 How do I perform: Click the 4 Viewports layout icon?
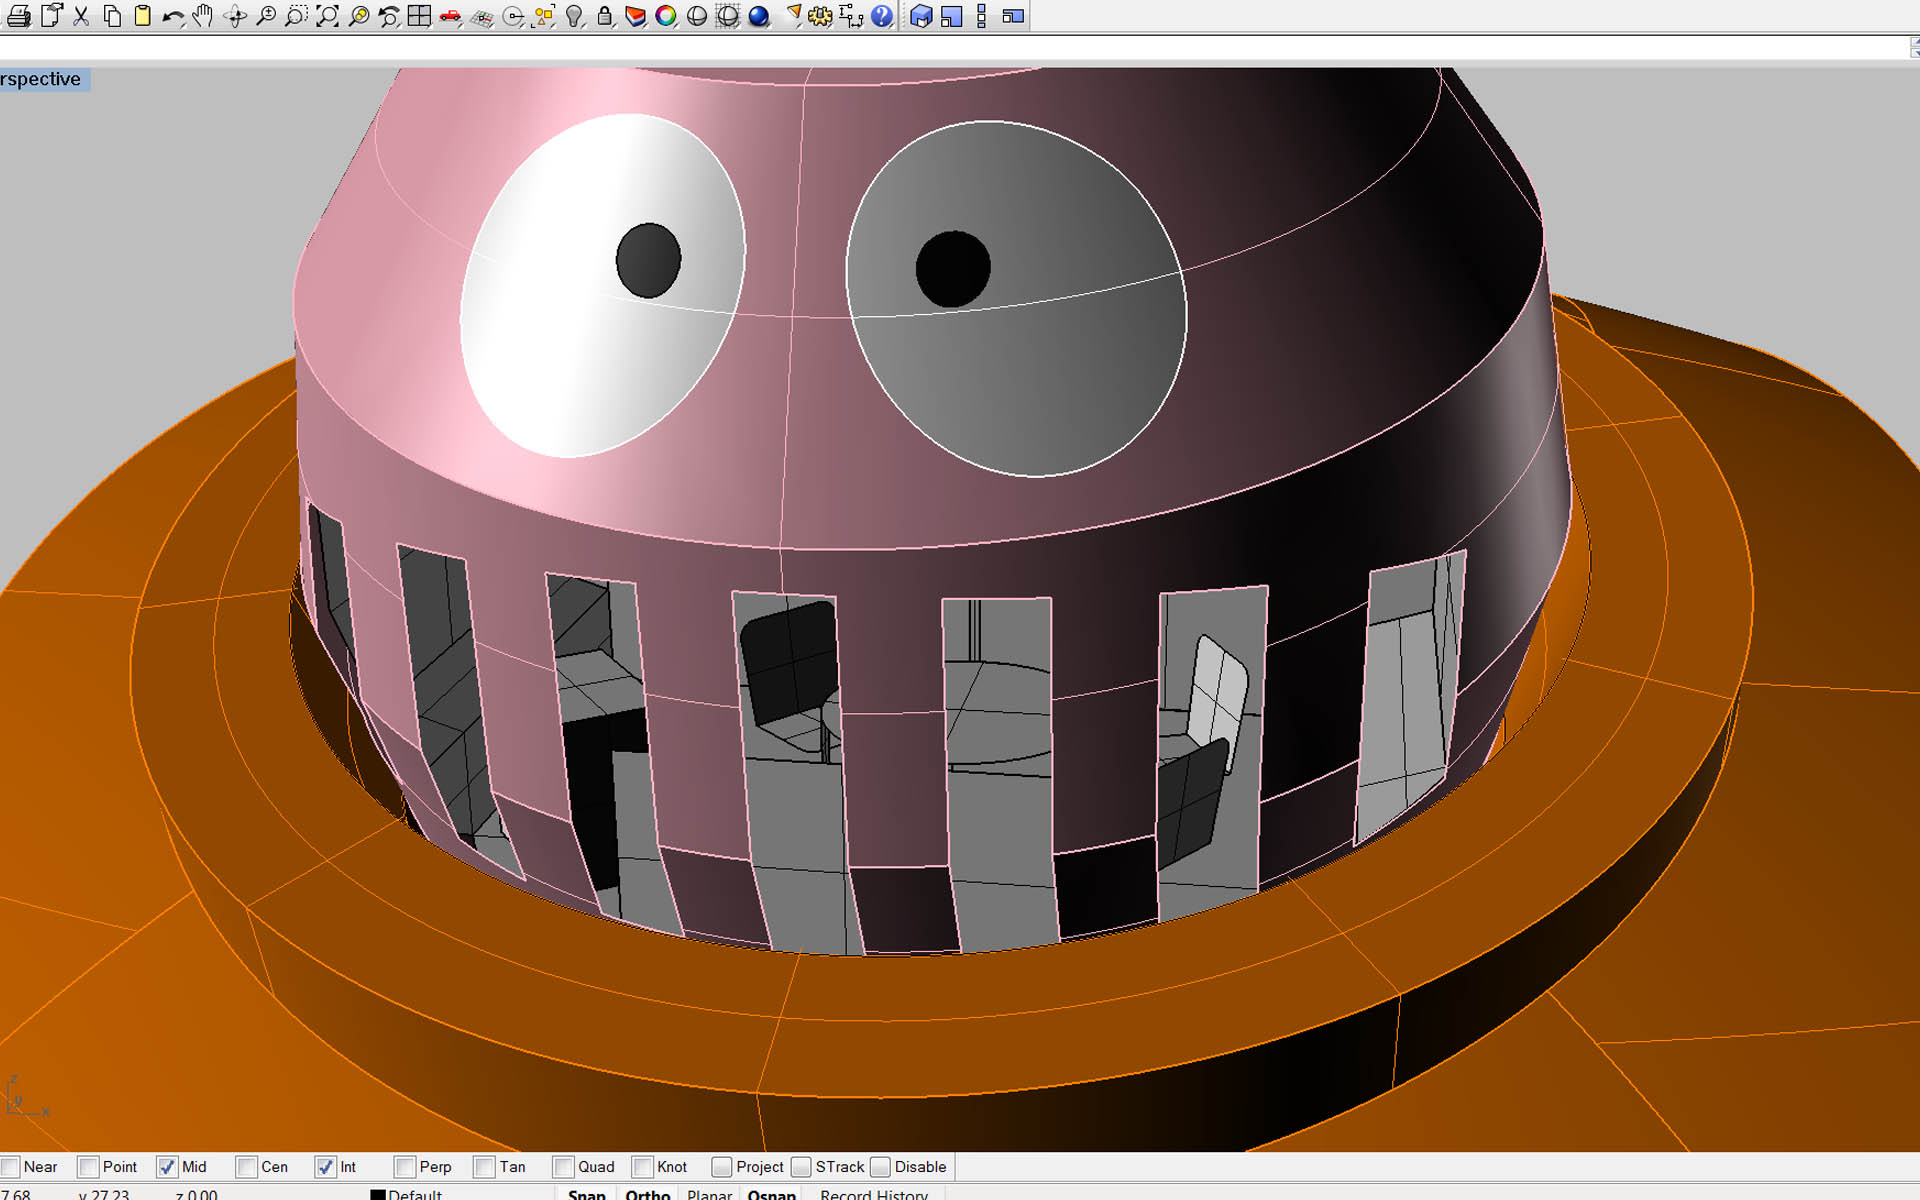[419, 16]
